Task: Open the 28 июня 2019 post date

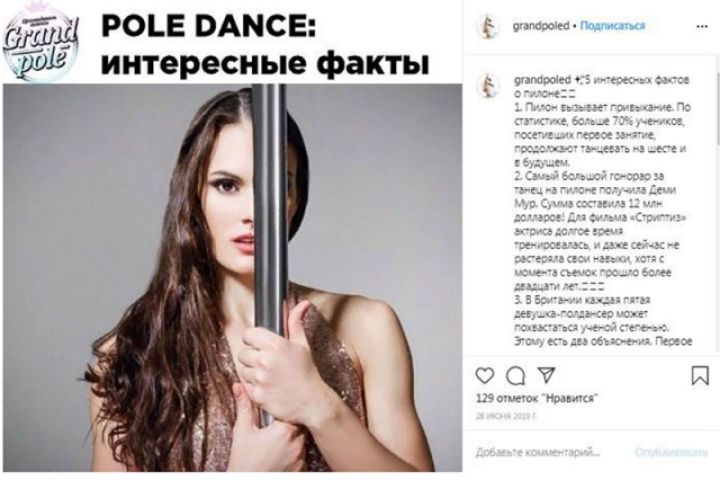Action: pyautogui.click(x=507, y=416)
